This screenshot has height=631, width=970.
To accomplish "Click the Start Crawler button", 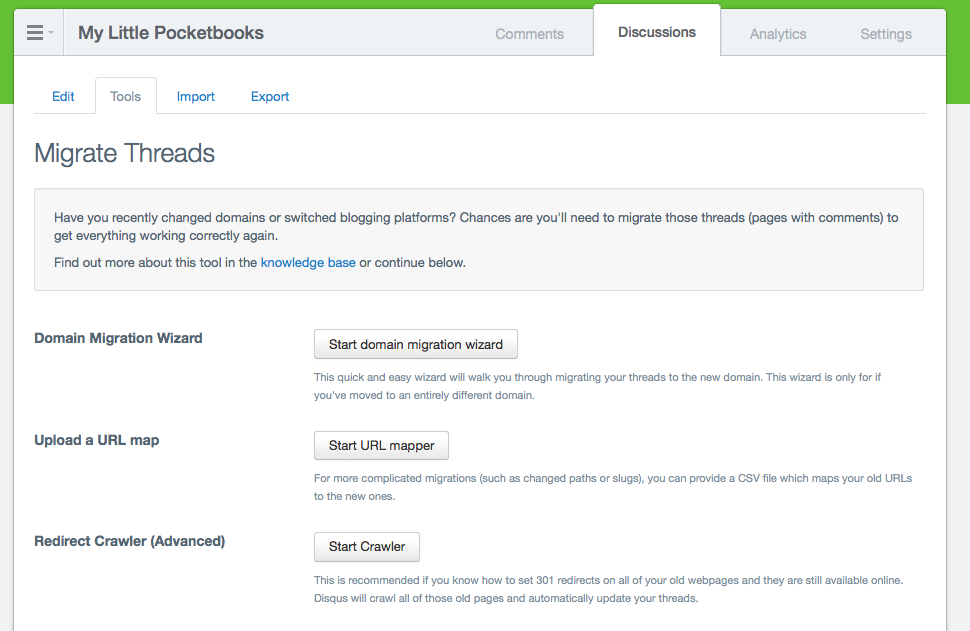I will [367, 547].
